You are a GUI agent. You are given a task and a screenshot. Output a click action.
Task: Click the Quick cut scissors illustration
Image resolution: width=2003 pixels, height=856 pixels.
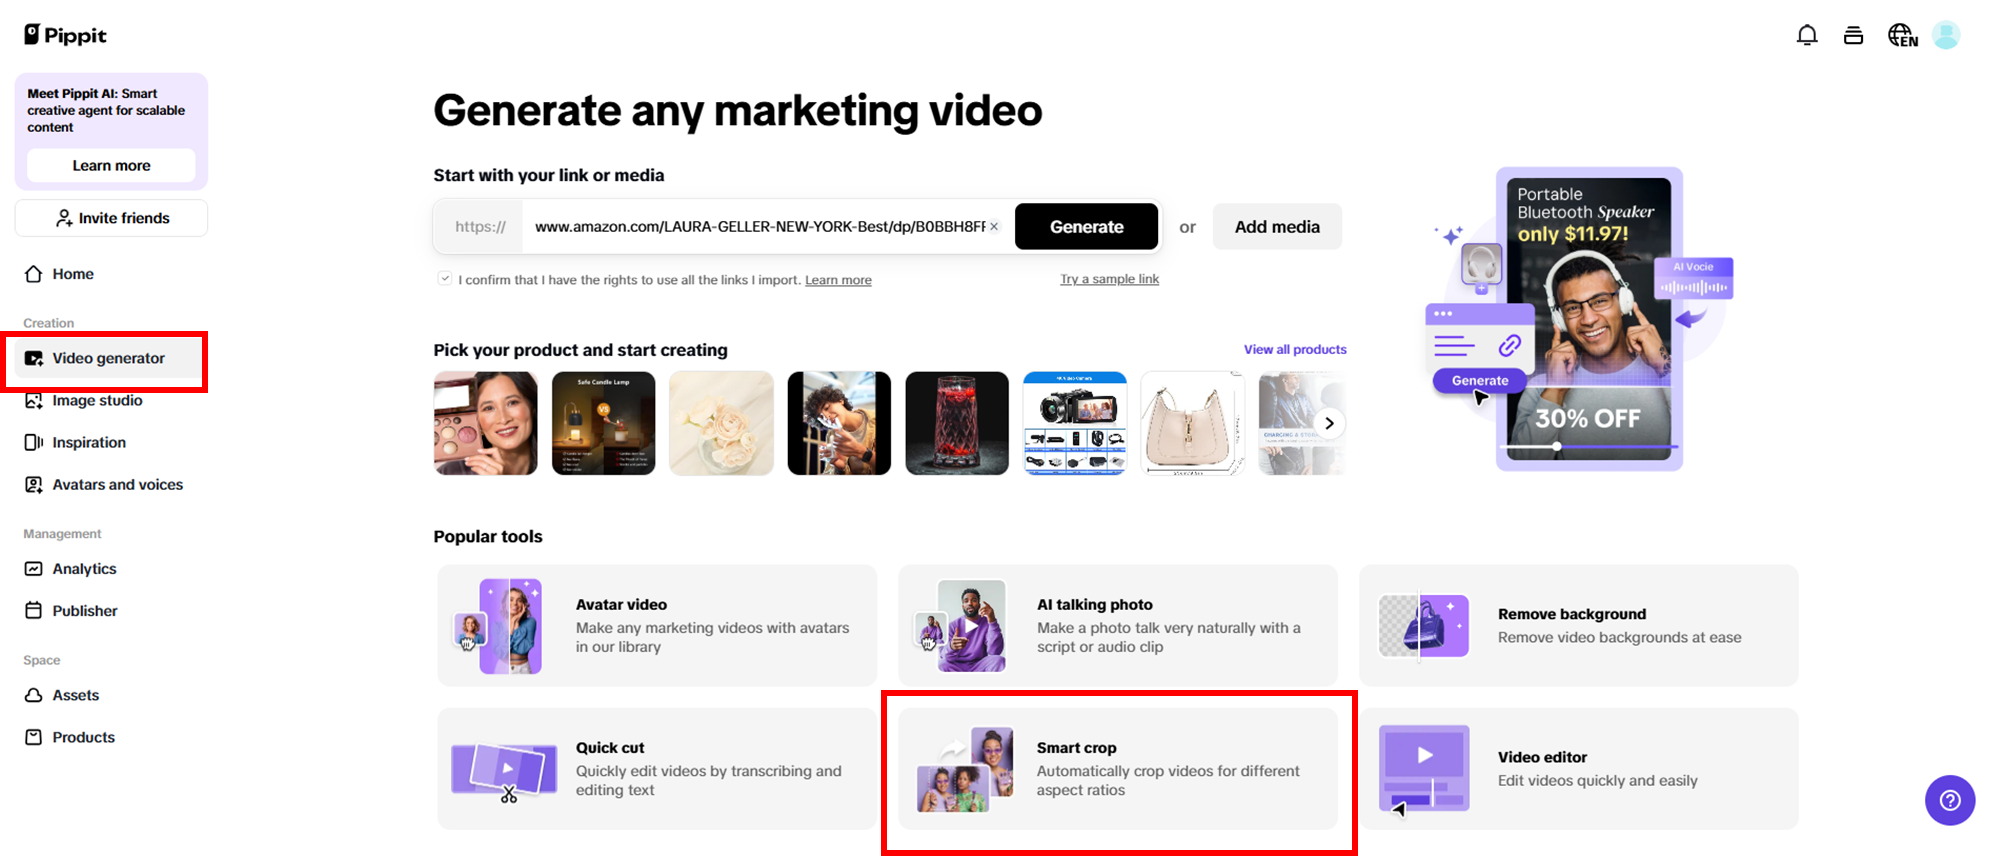504,771
